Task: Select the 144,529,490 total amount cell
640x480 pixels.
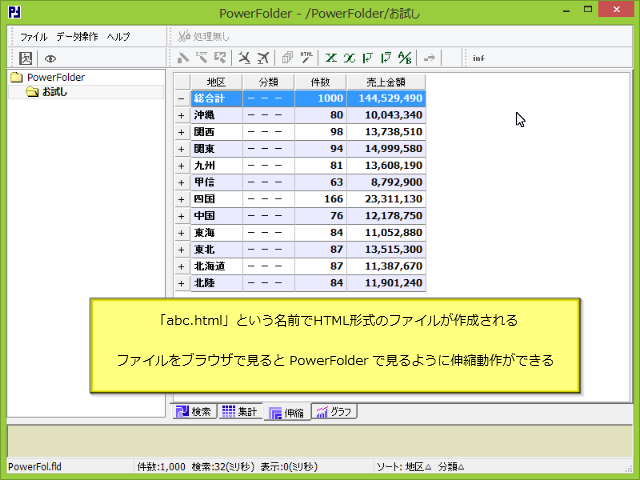Action: coord(386,98)
